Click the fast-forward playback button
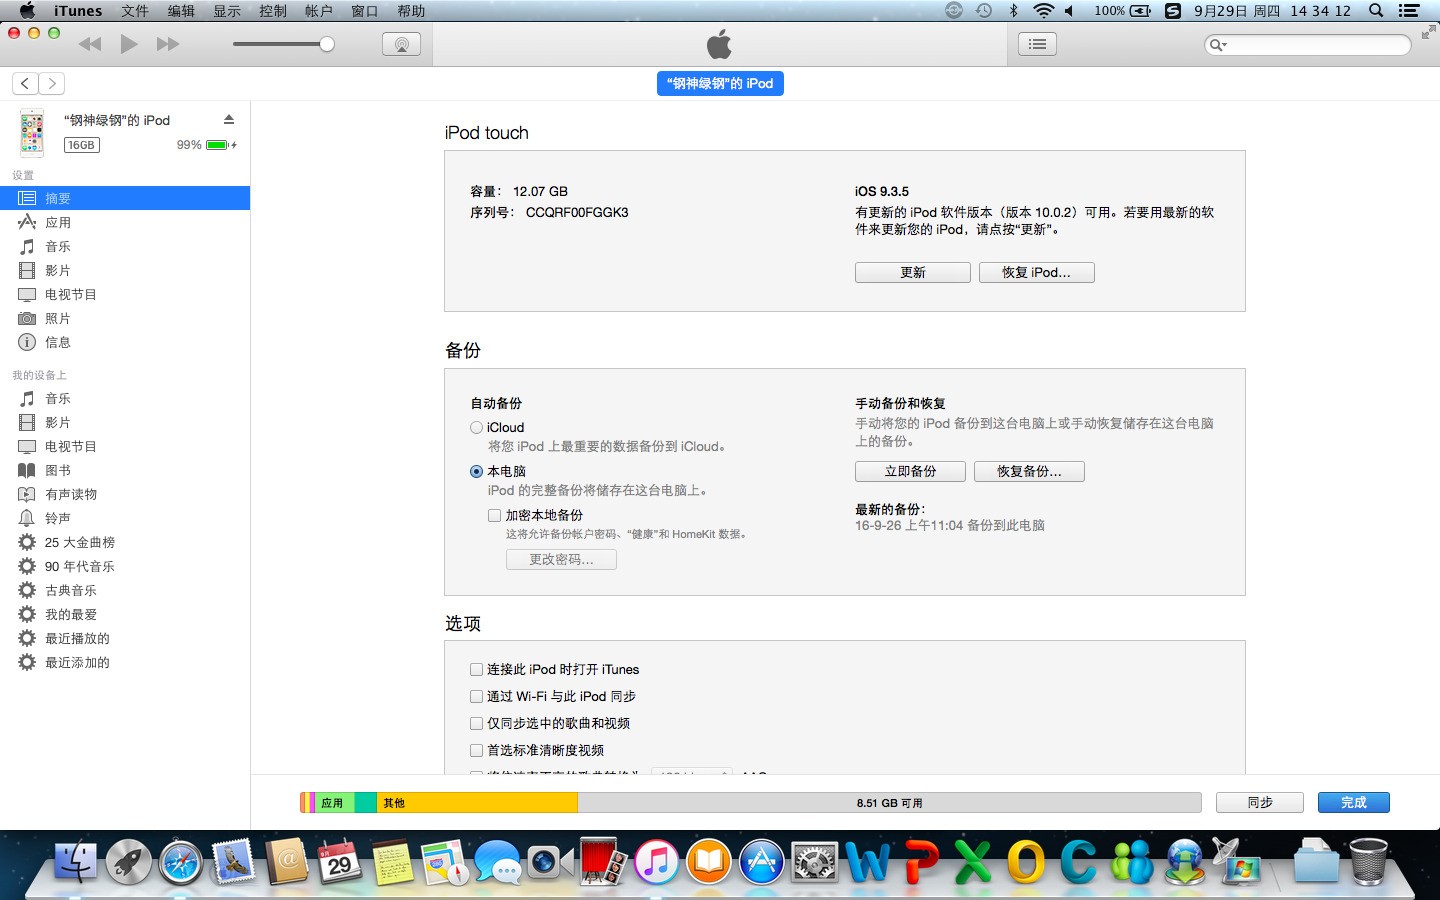The width and height of the screenshot is (1440, 900). 168,44
